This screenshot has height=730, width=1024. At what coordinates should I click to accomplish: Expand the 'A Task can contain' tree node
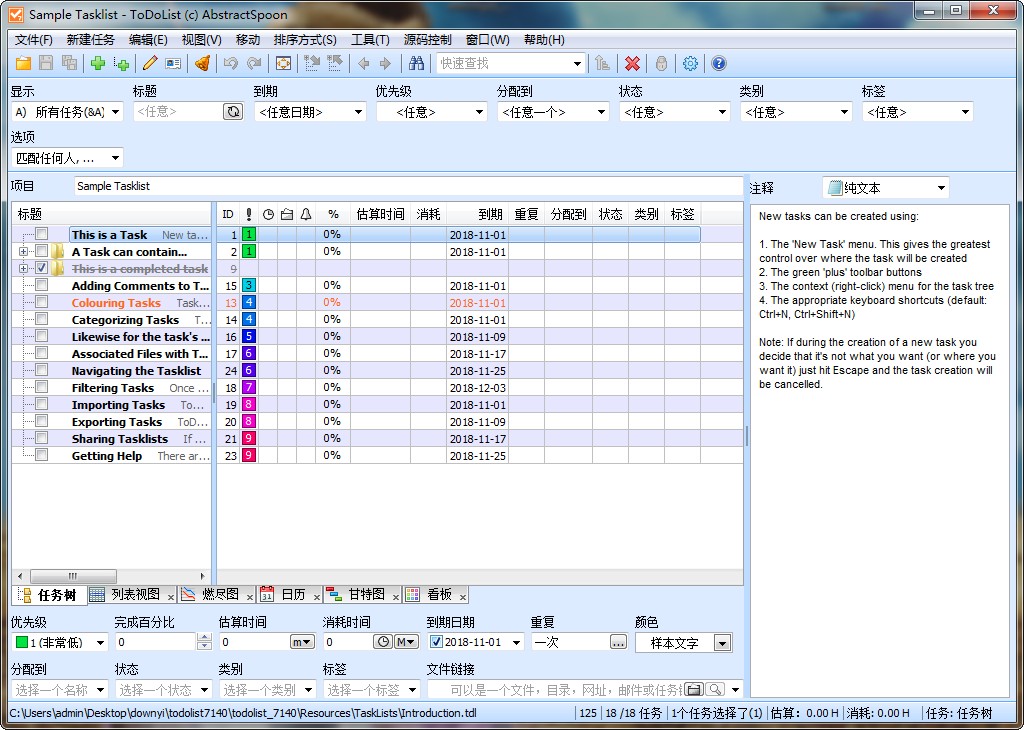[23, 252]
